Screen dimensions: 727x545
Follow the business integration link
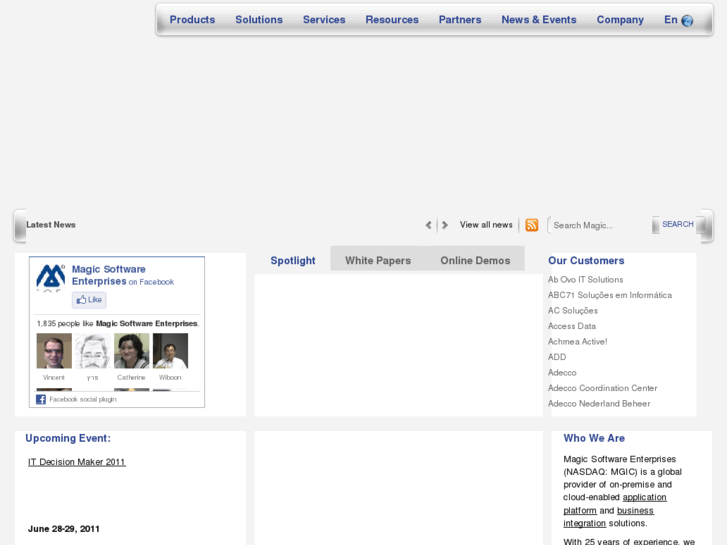[x=635, y=510]
